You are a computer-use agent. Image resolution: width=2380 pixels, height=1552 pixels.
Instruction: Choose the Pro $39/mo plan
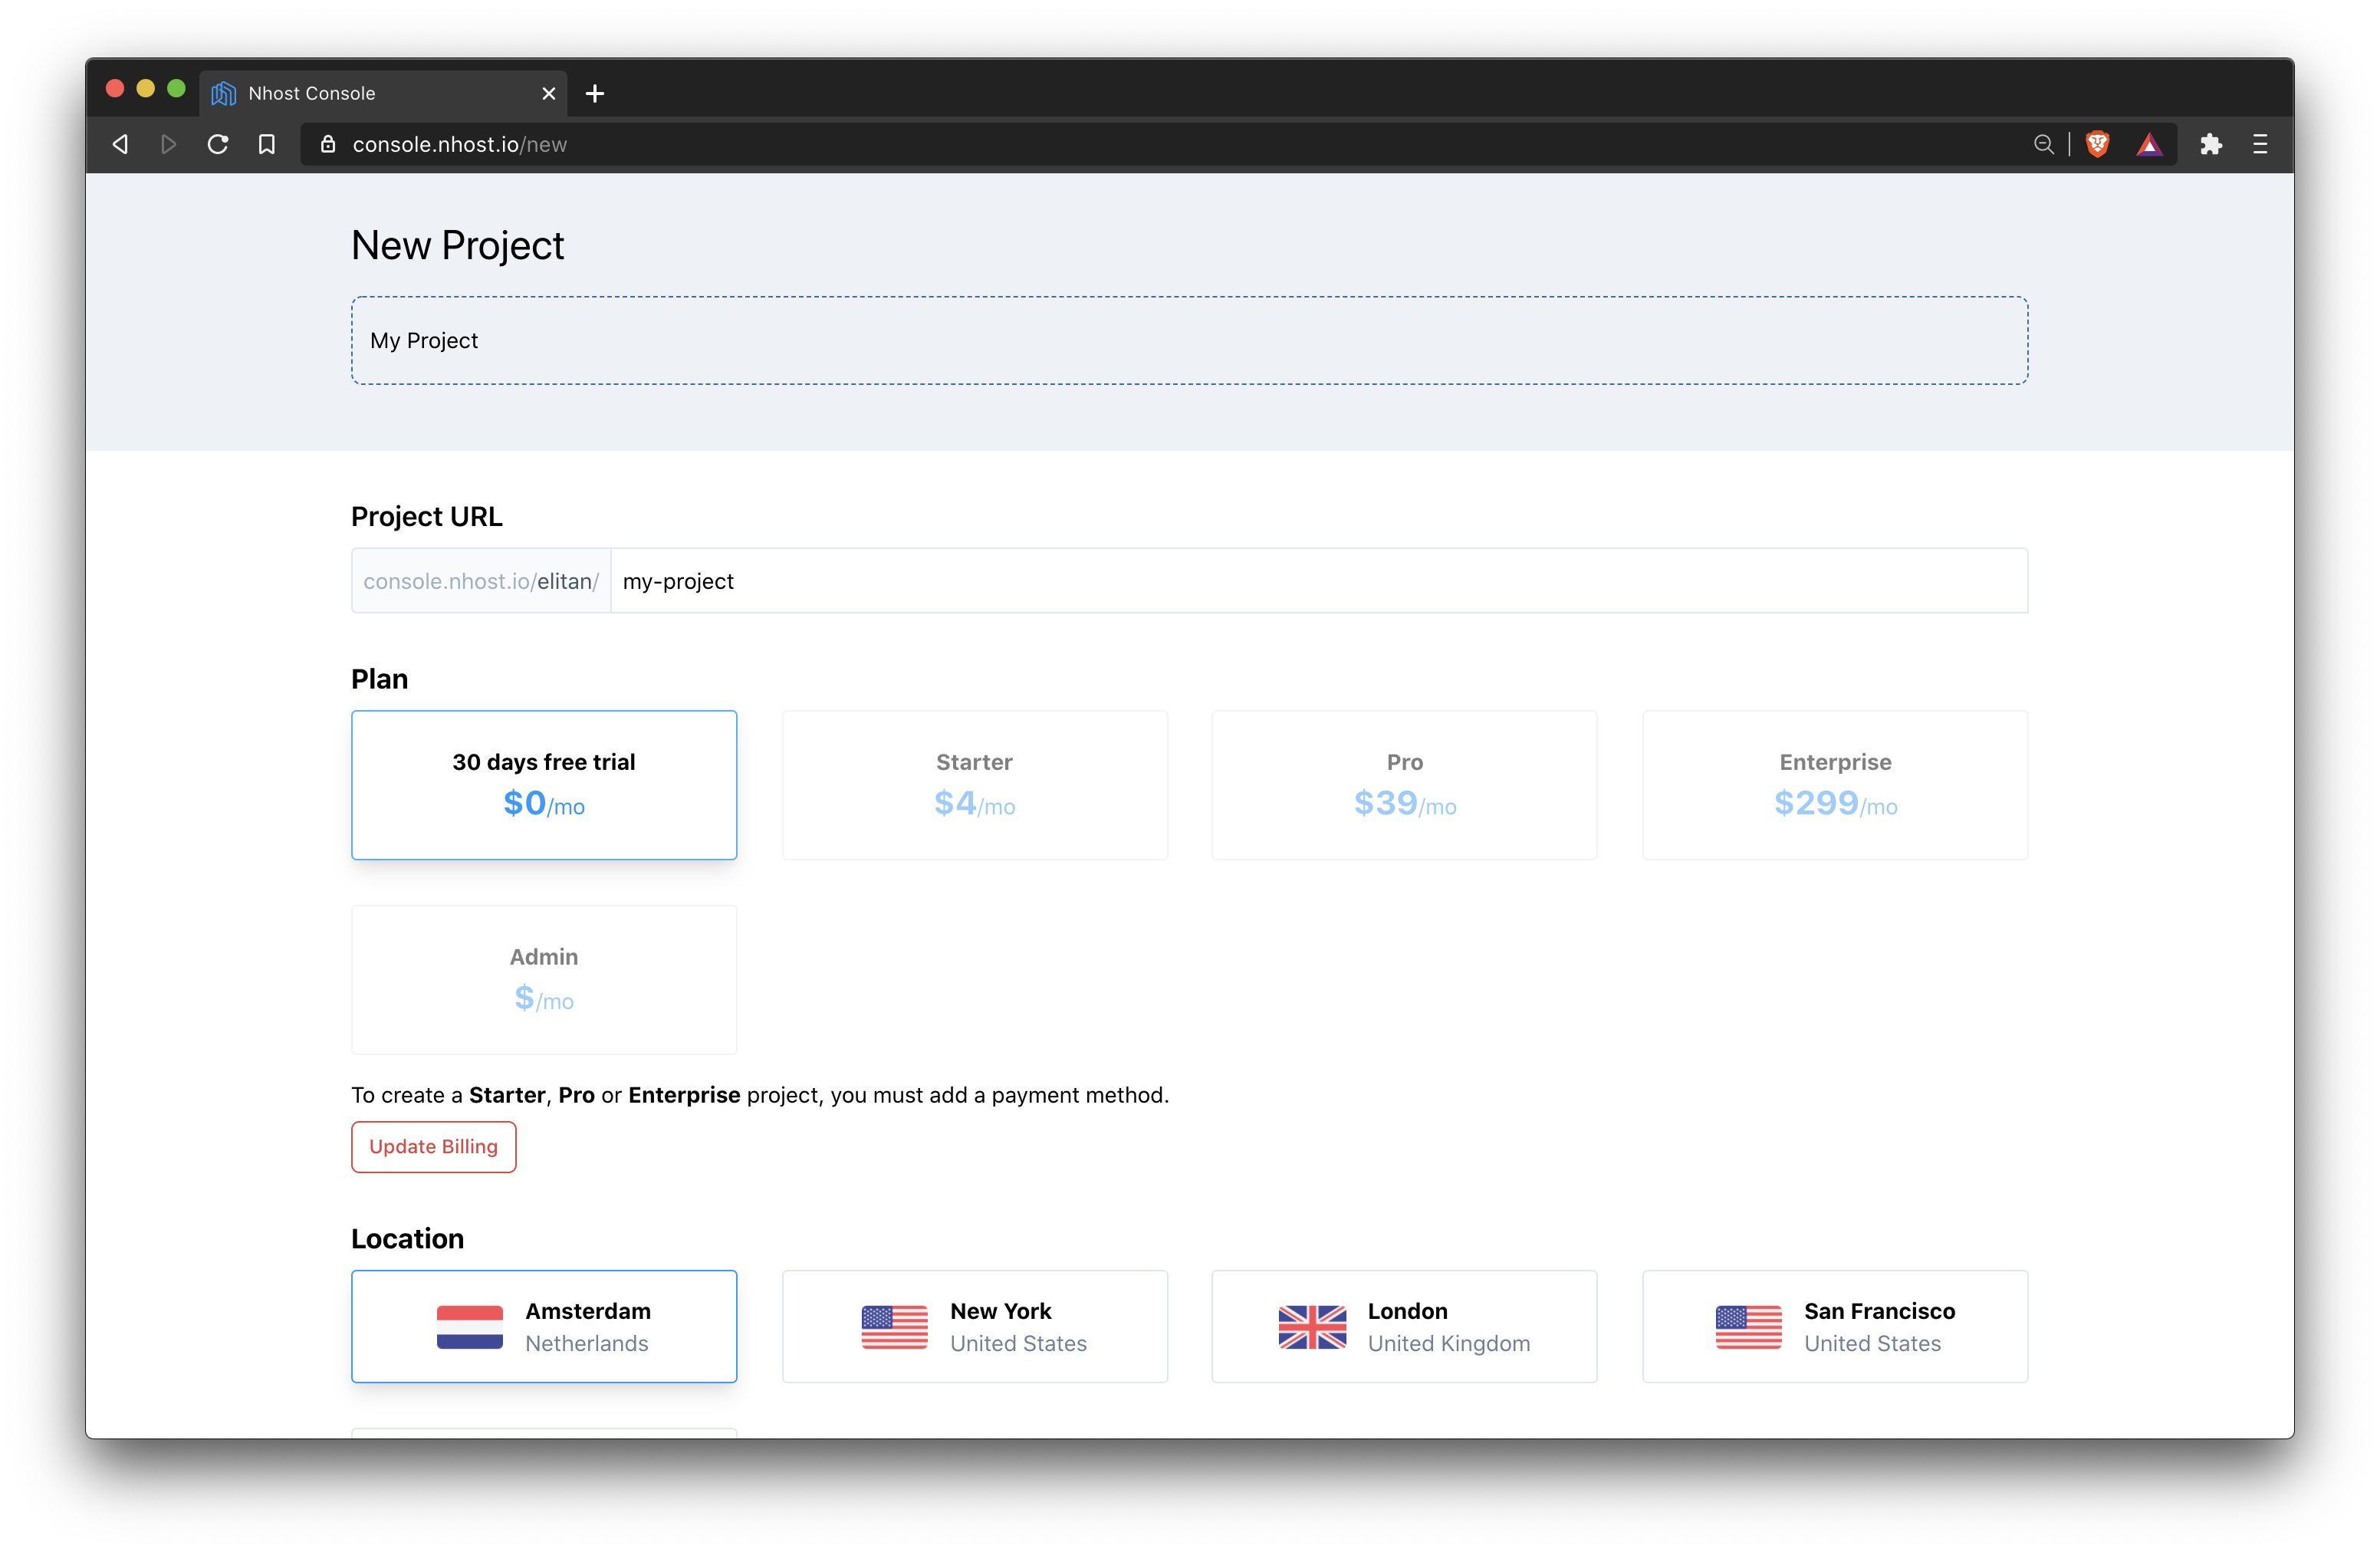tap(1404, 784)
